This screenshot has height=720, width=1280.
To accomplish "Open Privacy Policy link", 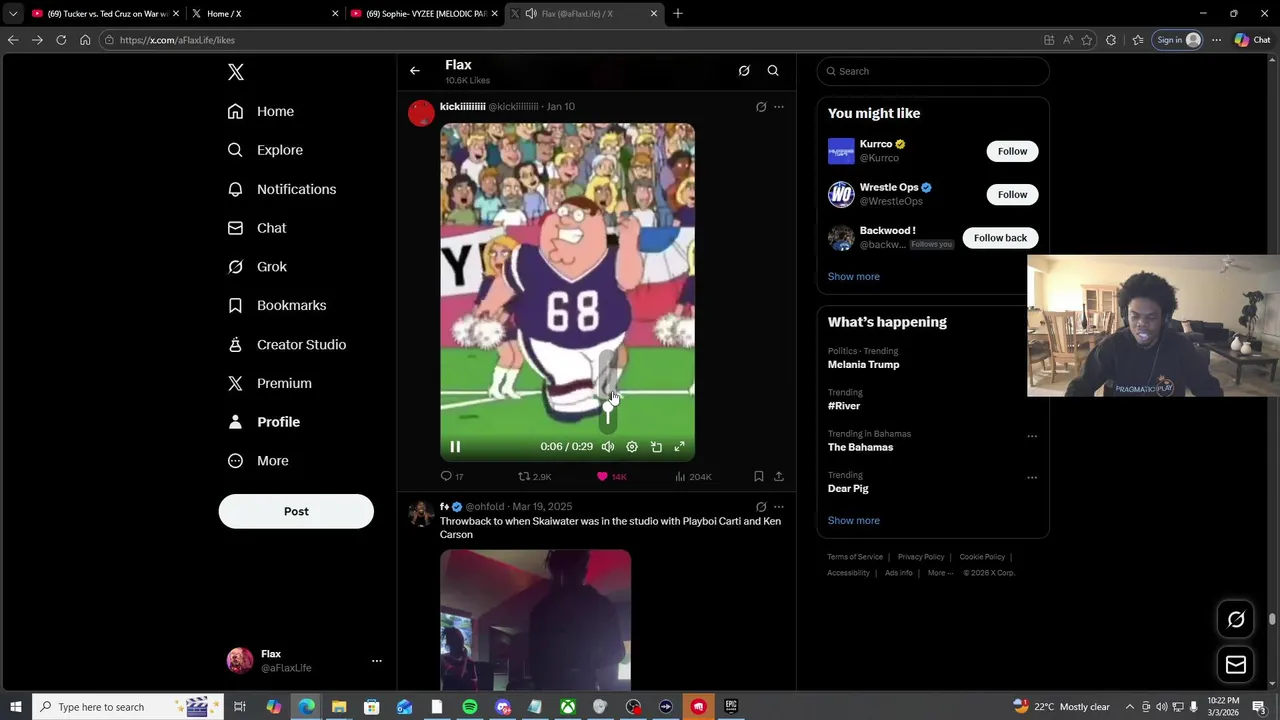I will click(x=921, y=557).
